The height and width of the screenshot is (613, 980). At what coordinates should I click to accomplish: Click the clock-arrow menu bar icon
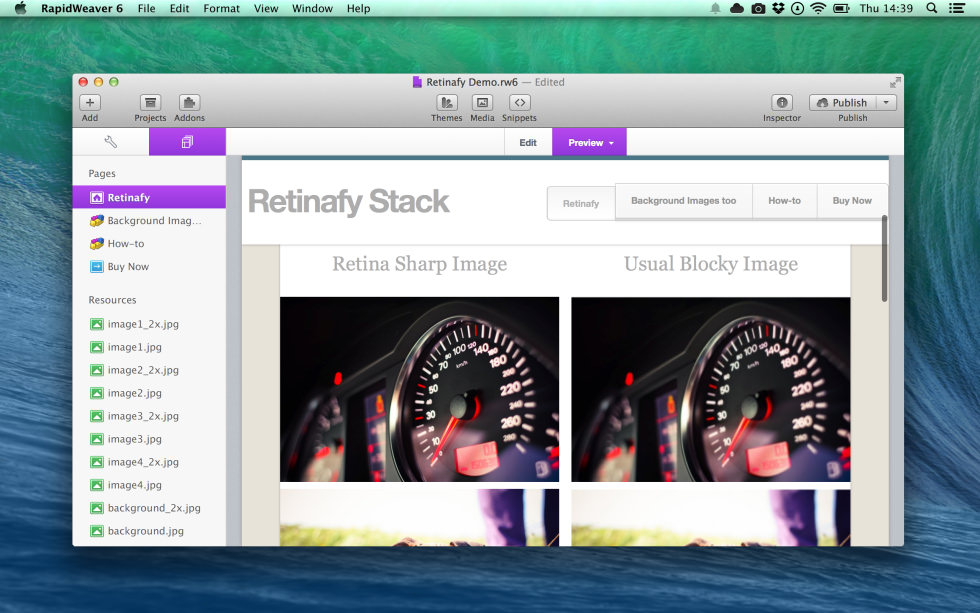tap(798, 8)
